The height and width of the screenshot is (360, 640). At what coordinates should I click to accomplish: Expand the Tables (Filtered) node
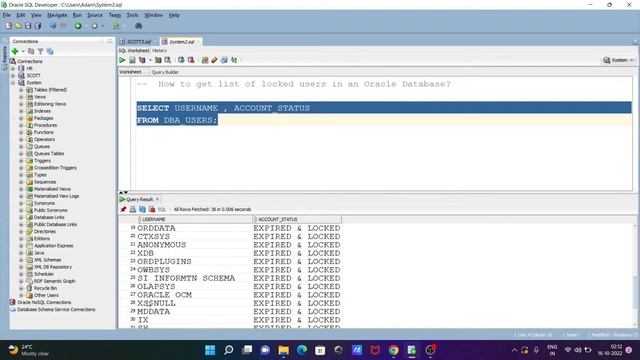(21, 90)
